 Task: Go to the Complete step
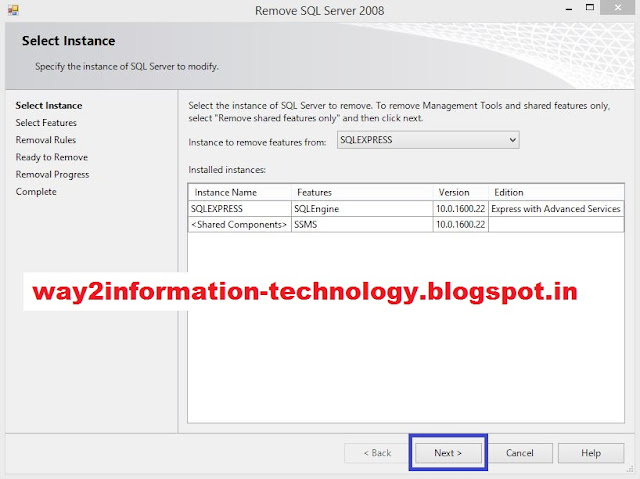click(x=36, y=191)
